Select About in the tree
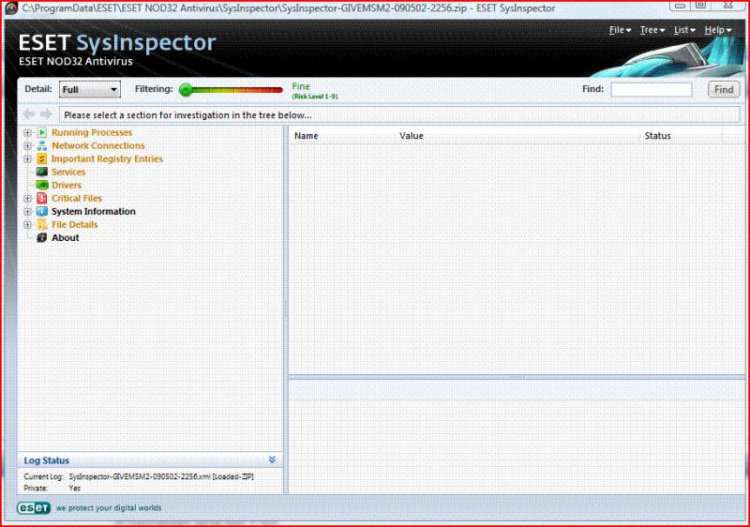This screenshot has width=750, height=527. [x=65, y=238]
